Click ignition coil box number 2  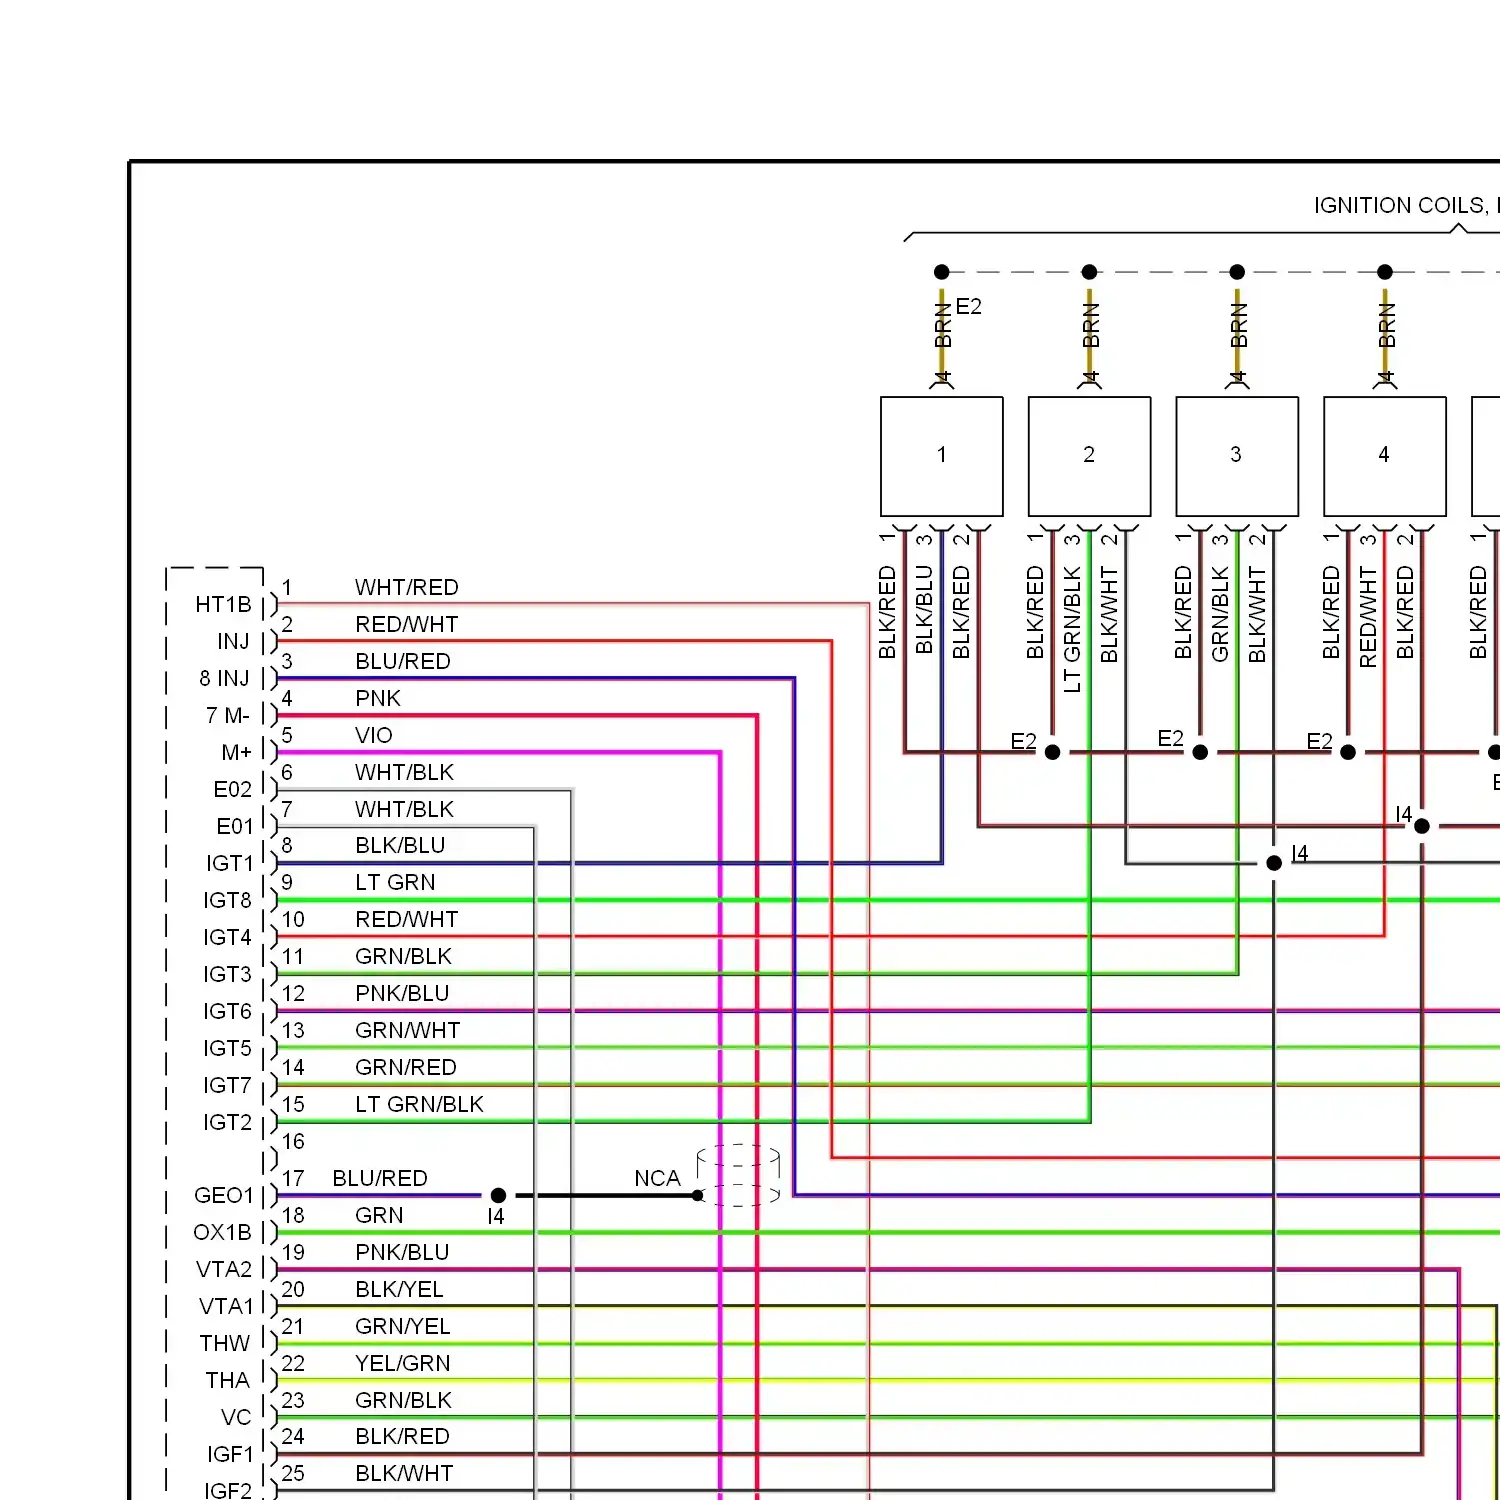click(1089, 456)
